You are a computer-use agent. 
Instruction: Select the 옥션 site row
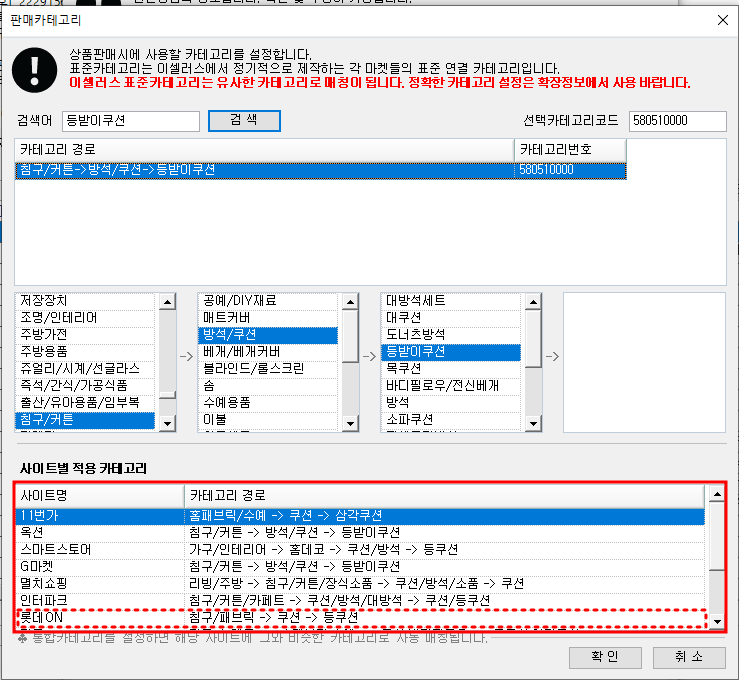pos(360,533)
